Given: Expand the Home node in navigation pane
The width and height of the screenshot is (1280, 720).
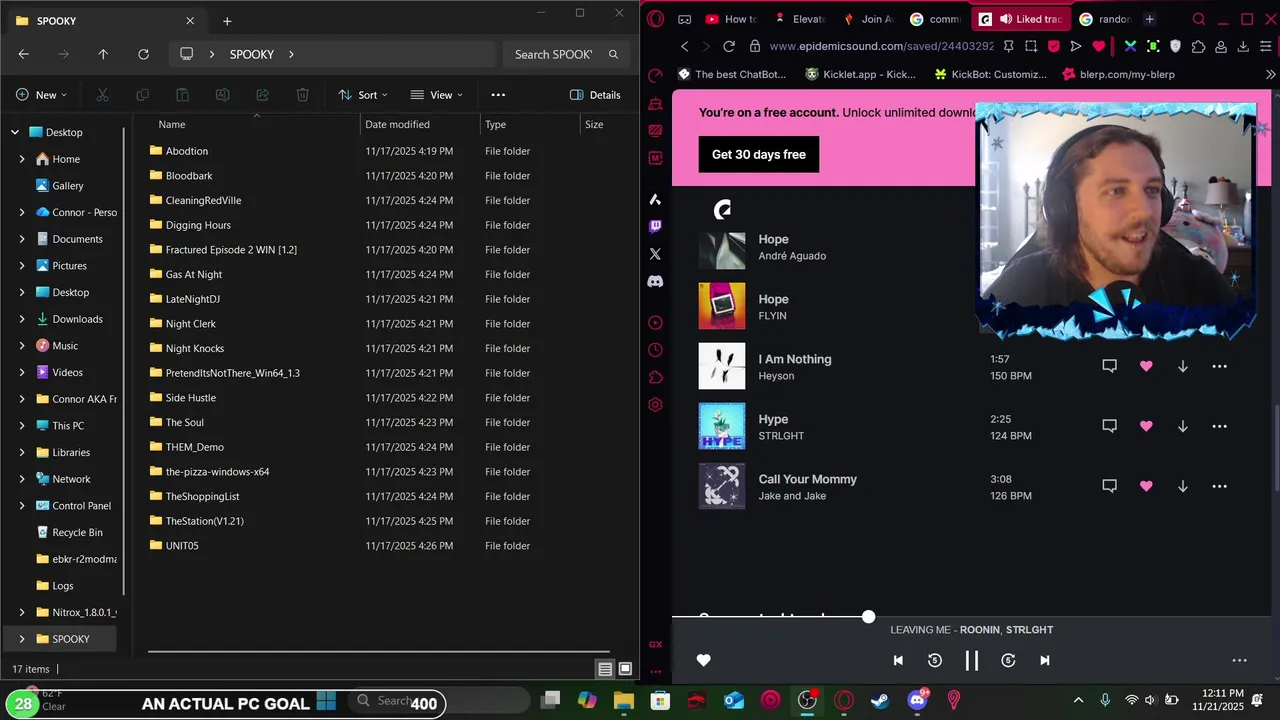Looking at the screenshot, I should tap(22, 159).
